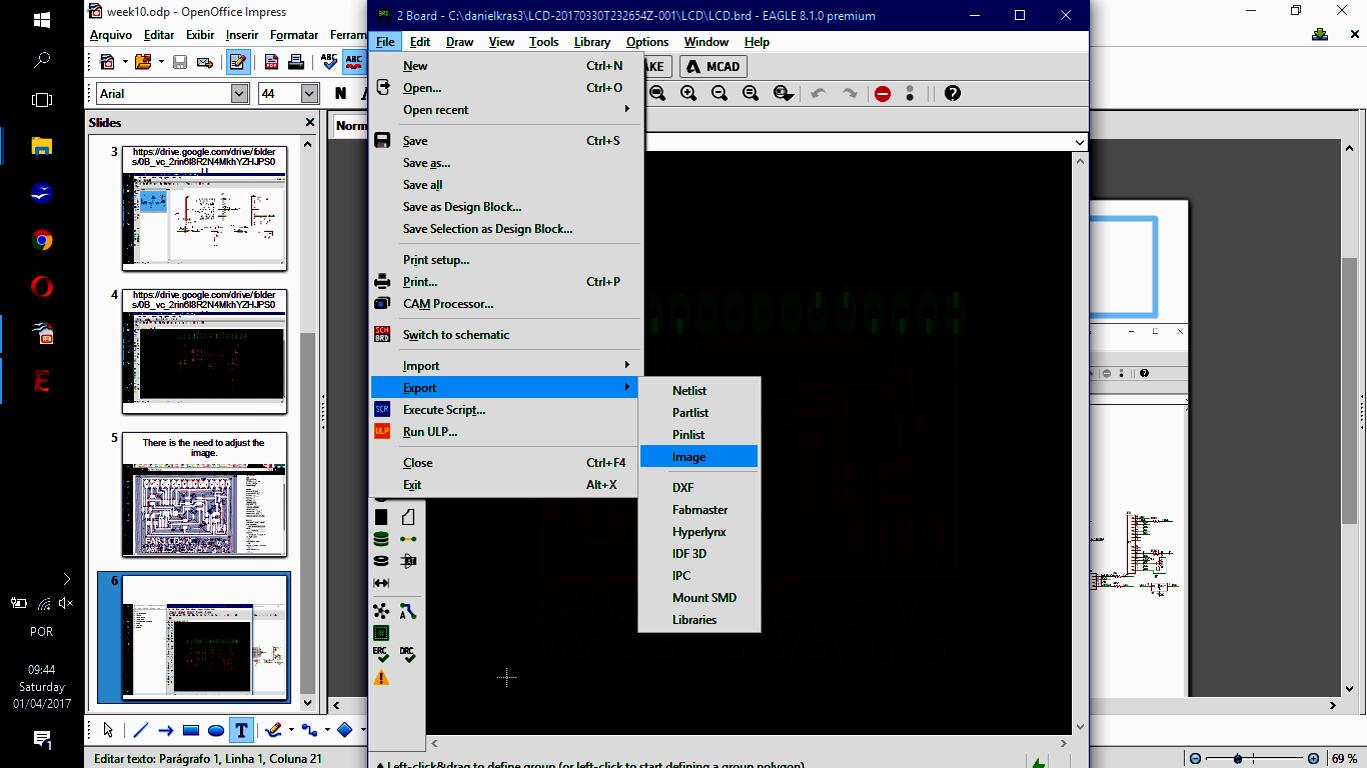The width and height of the screenshot is (1367, 768).
Task: Launch Google Chrome from taskbar
Action: click(42, 240)
